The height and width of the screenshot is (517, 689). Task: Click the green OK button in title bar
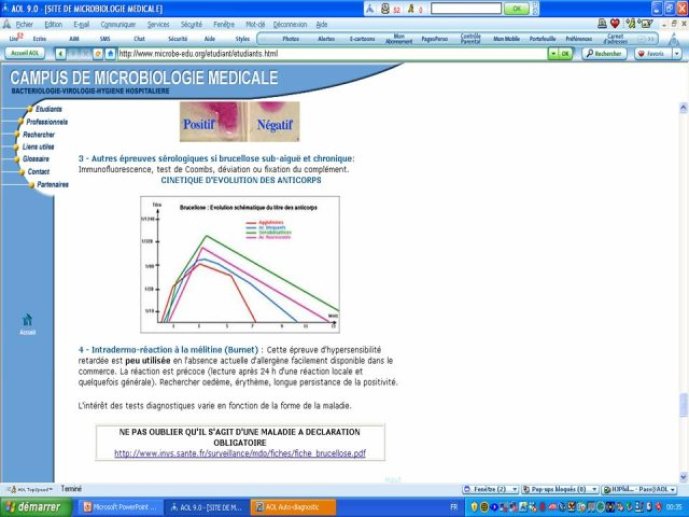517,8
